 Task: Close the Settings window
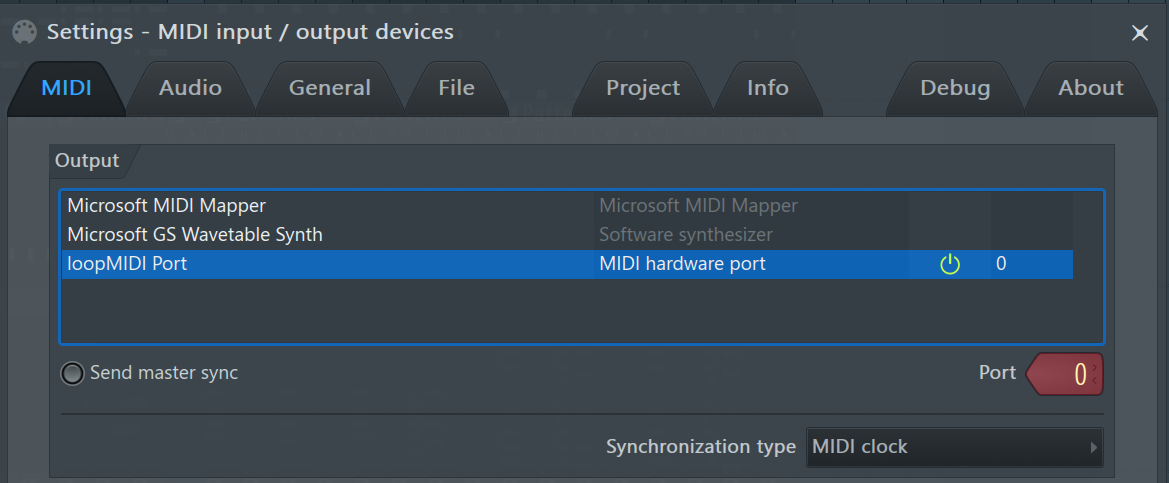coord(1139,33)
